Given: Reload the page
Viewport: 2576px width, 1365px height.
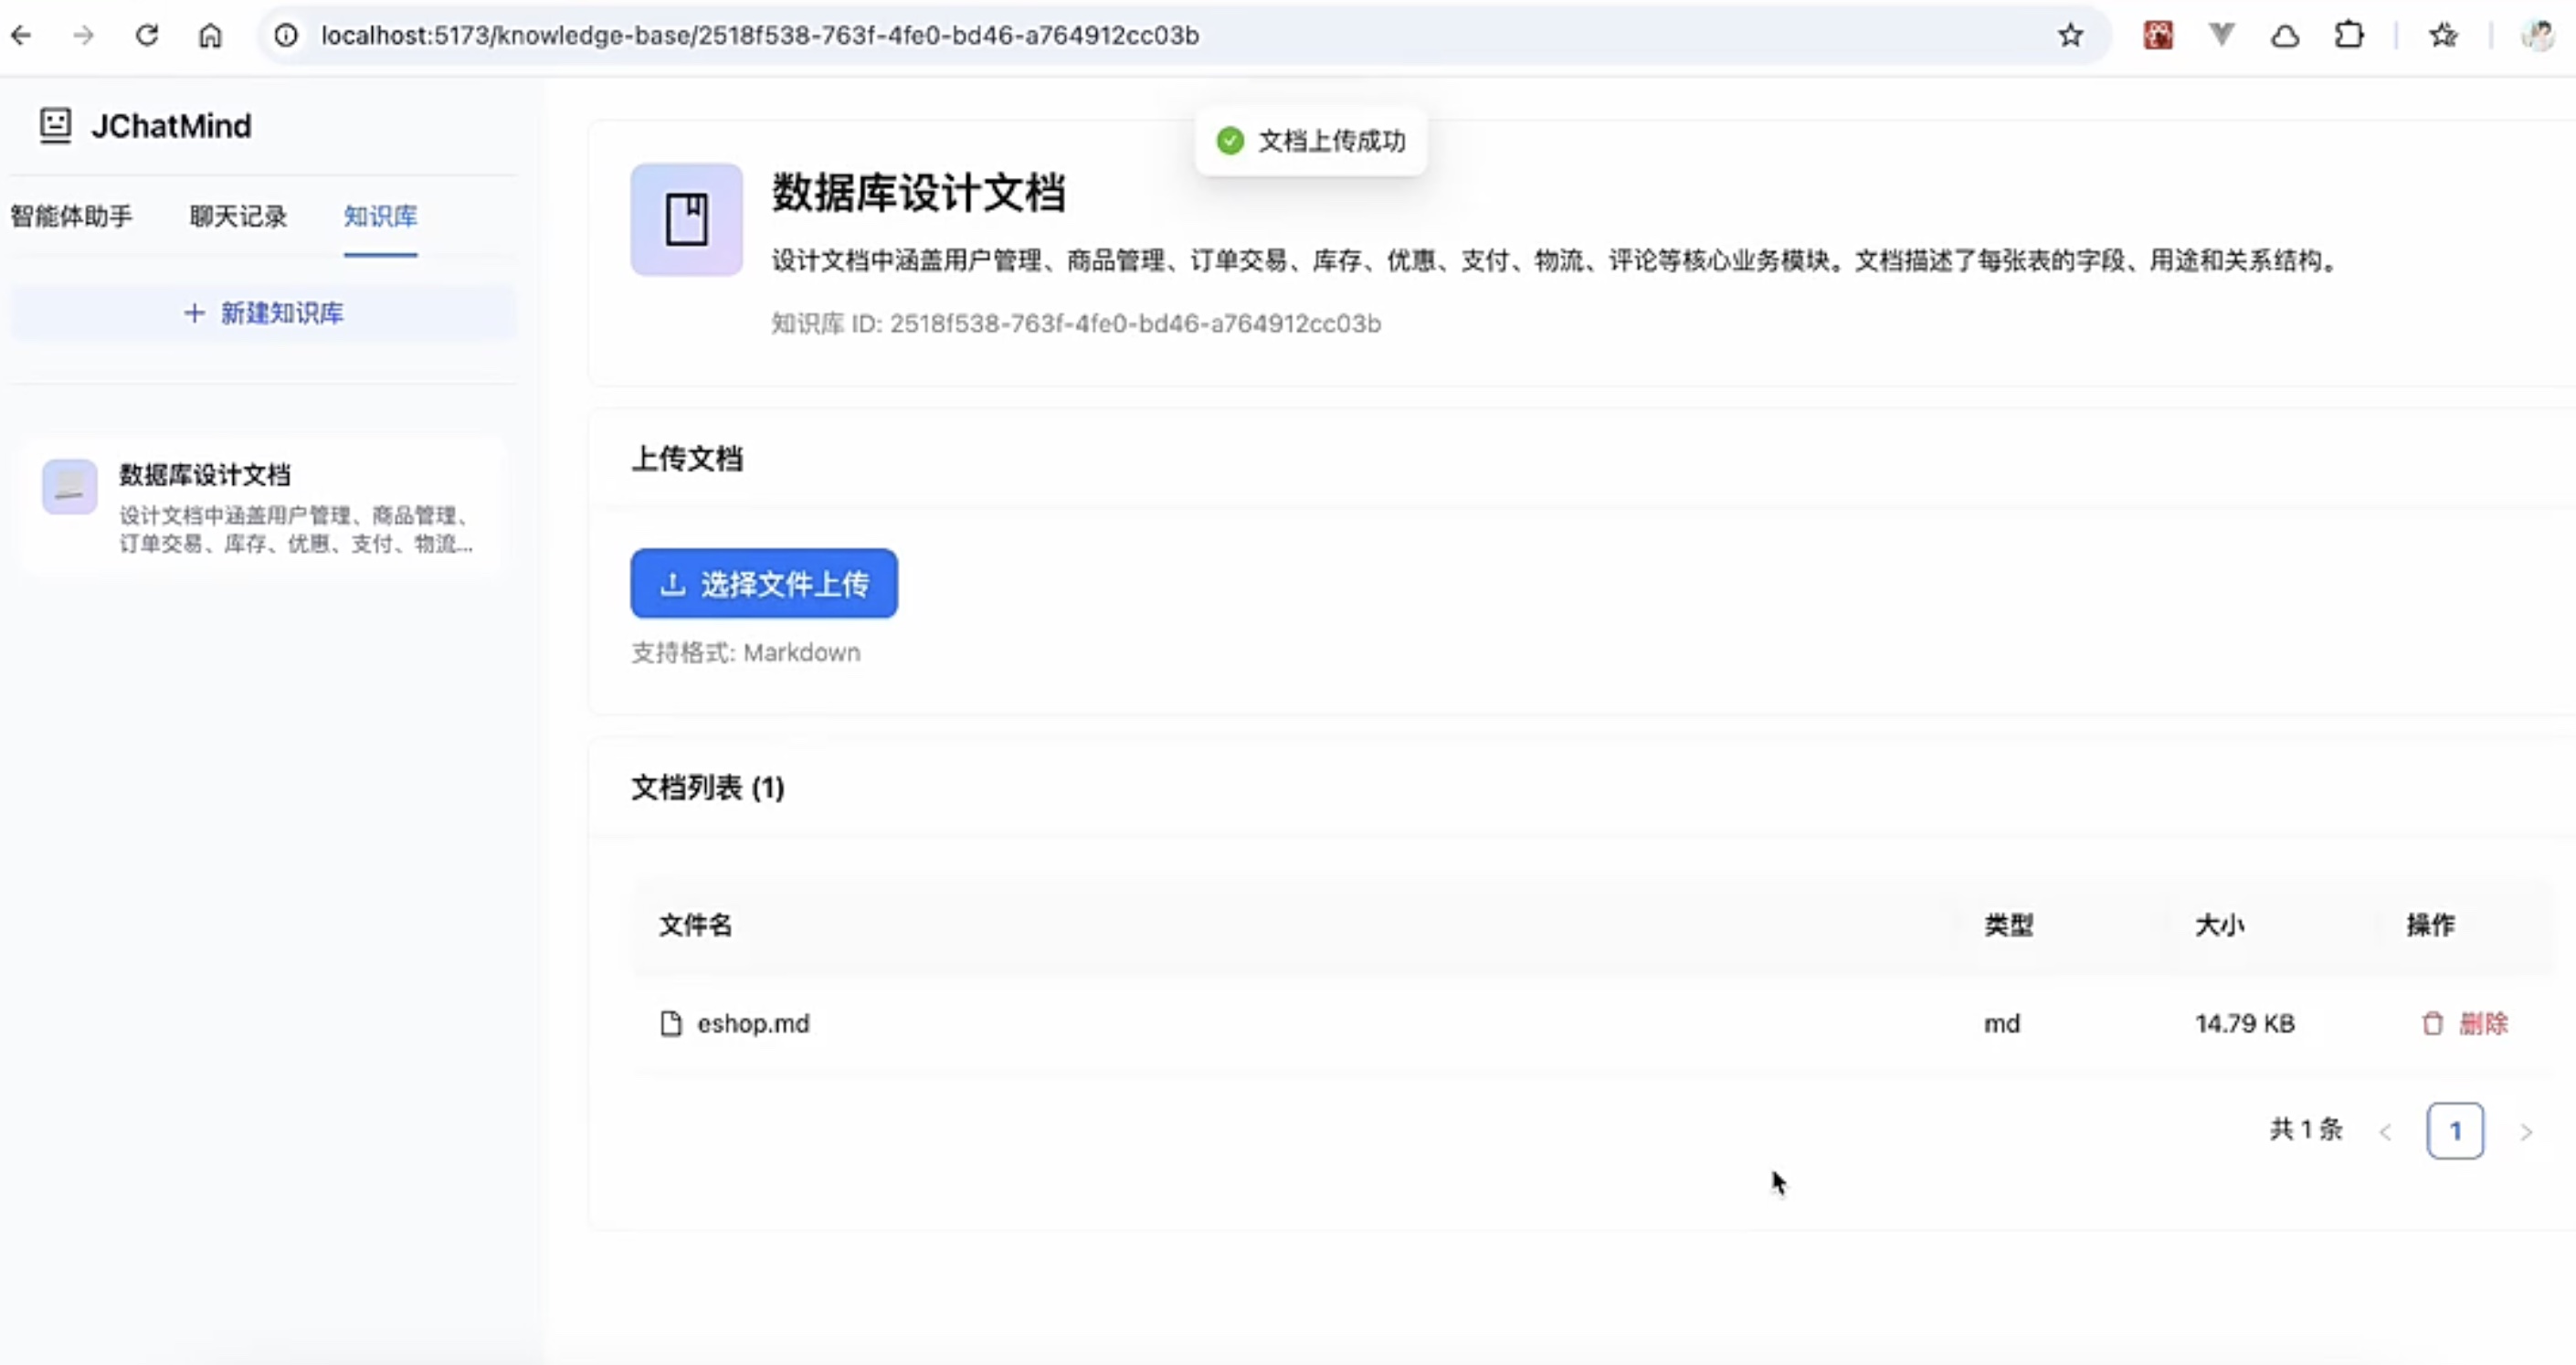Looking at the screenshot, I should (147, 36).
